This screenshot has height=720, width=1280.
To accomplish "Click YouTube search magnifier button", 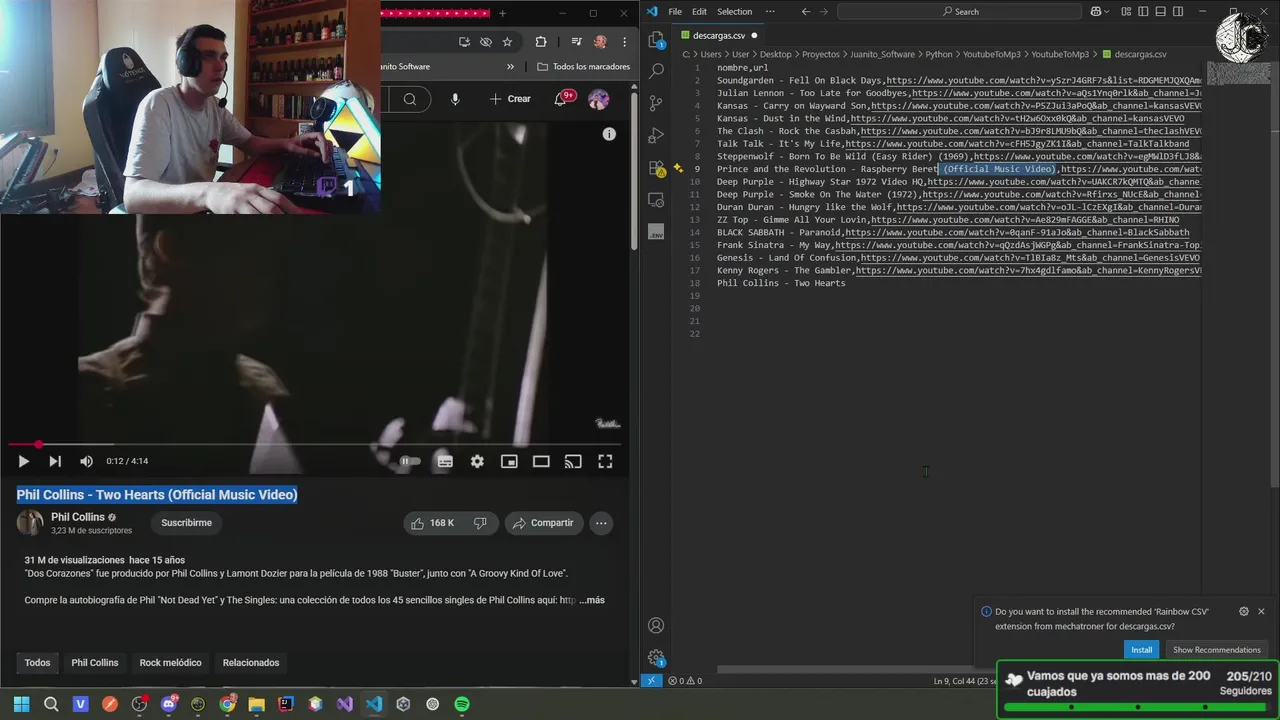I will click(409, 99).
